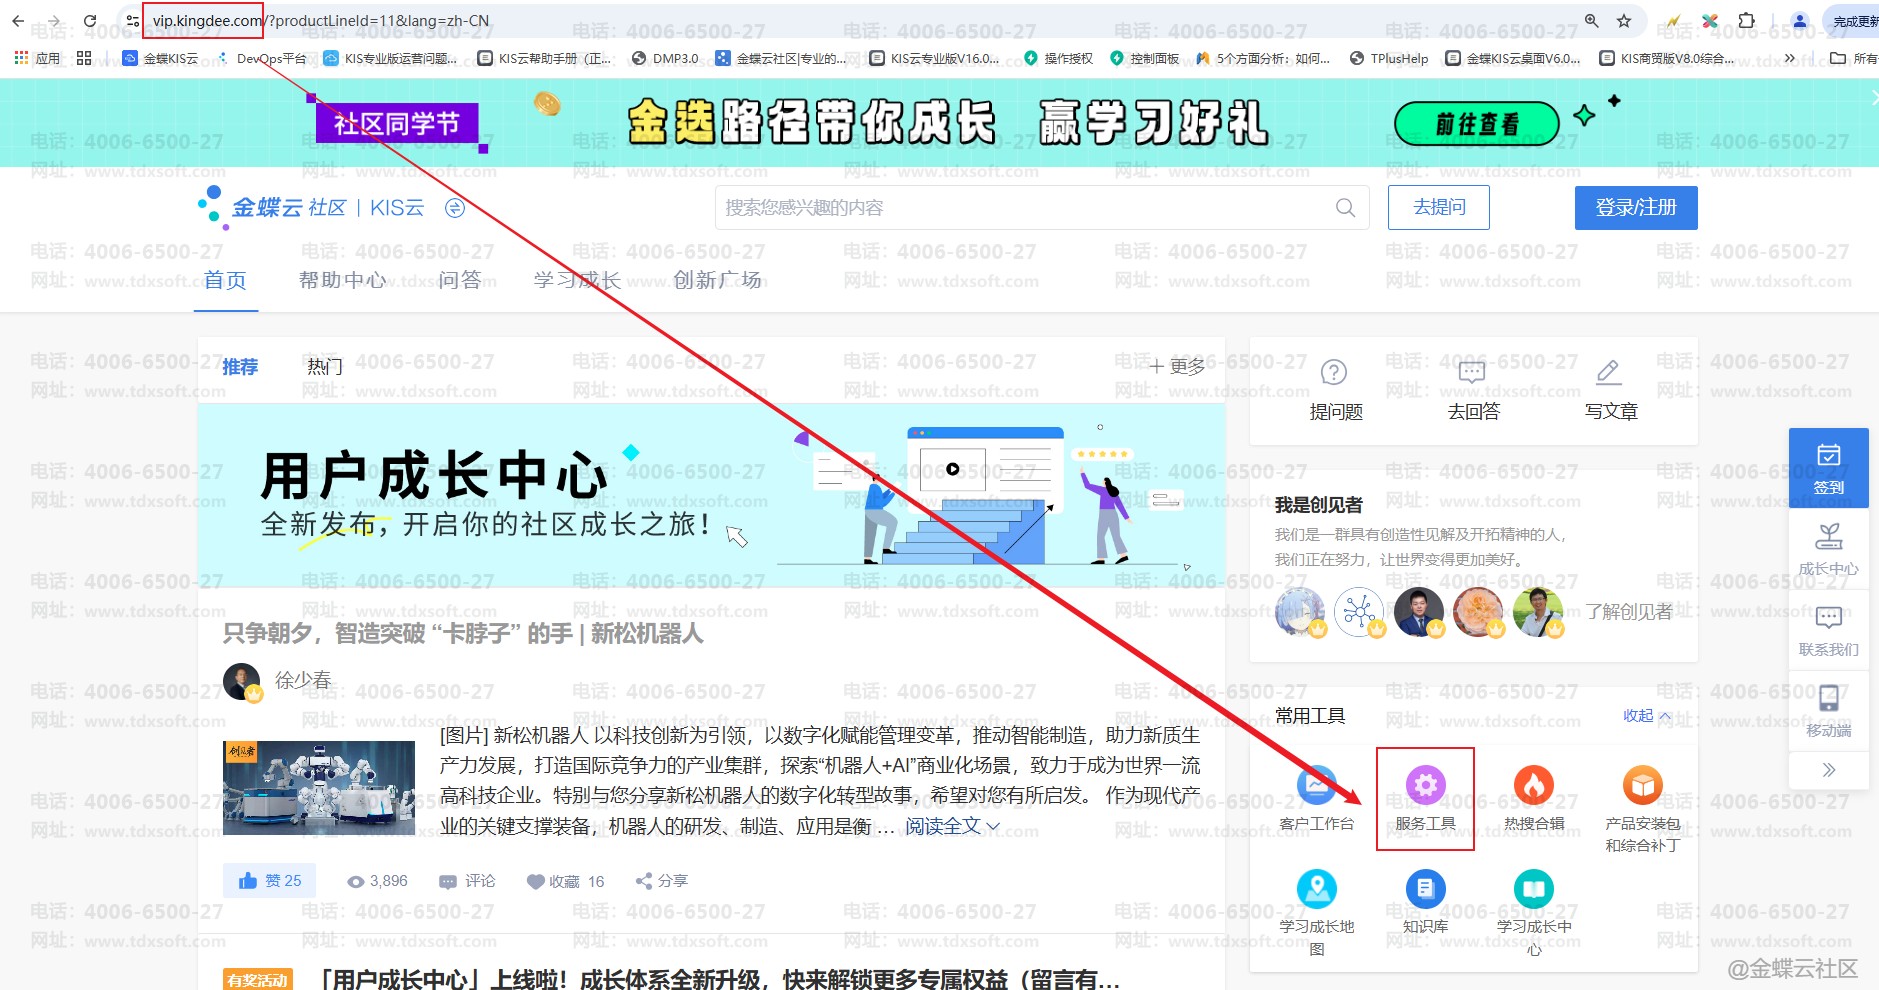Click the search magnifier icon in the search box

coord(1346,208)
